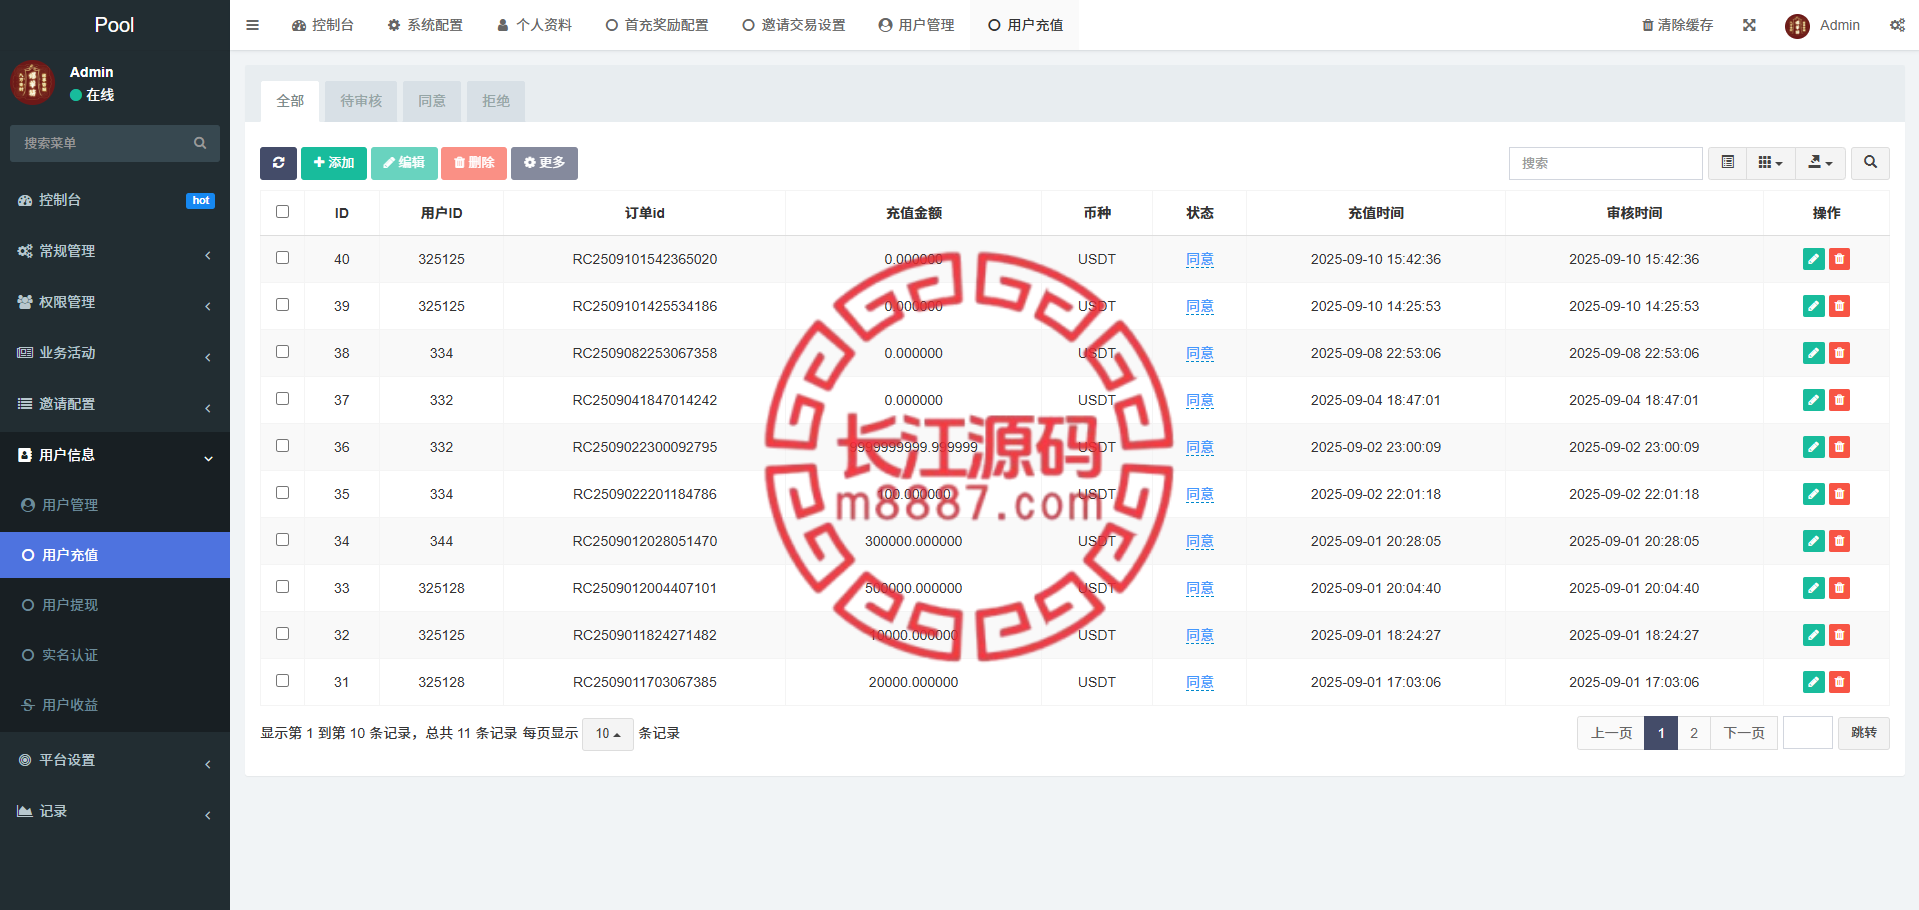Check the box for row ID 40
The width and height of the screenshot is (1919, 910).
pos(282,258)
